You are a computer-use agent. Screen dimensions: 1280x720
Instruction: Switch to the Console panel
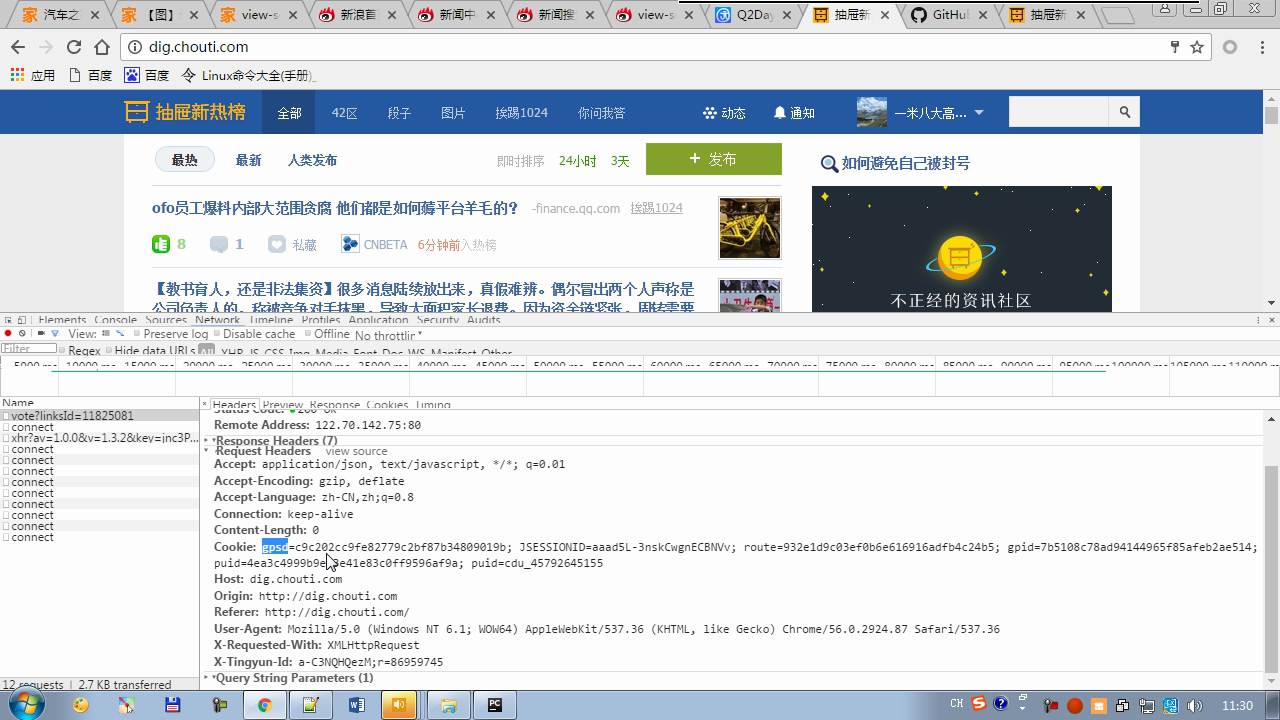(115, 320)
